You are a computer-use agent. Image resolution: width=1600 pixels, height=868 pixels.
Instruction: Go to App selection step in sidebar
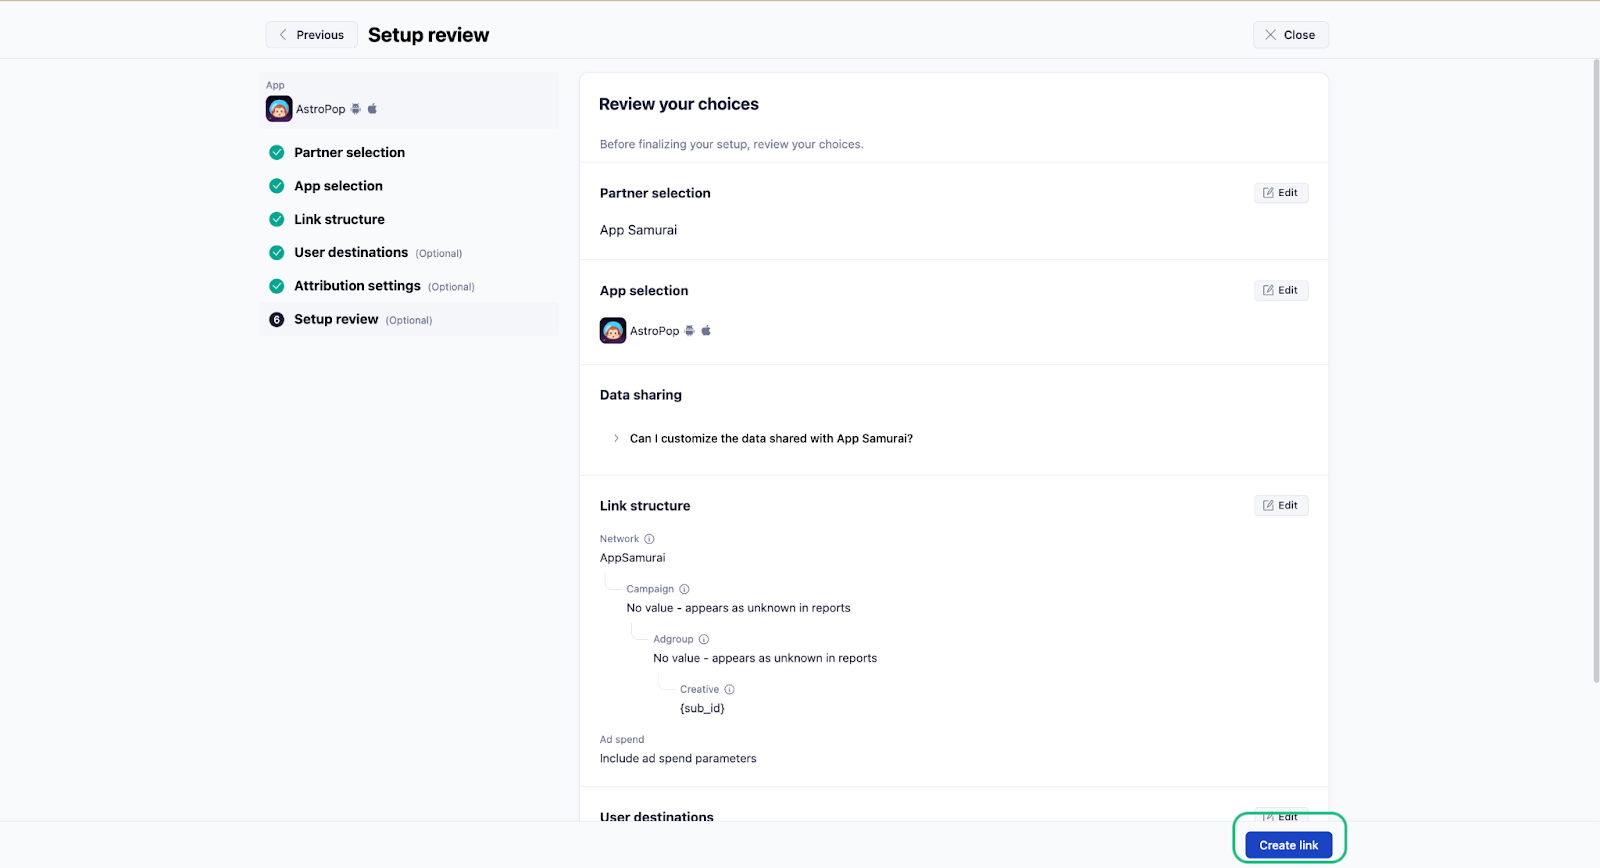coord(338,186)
